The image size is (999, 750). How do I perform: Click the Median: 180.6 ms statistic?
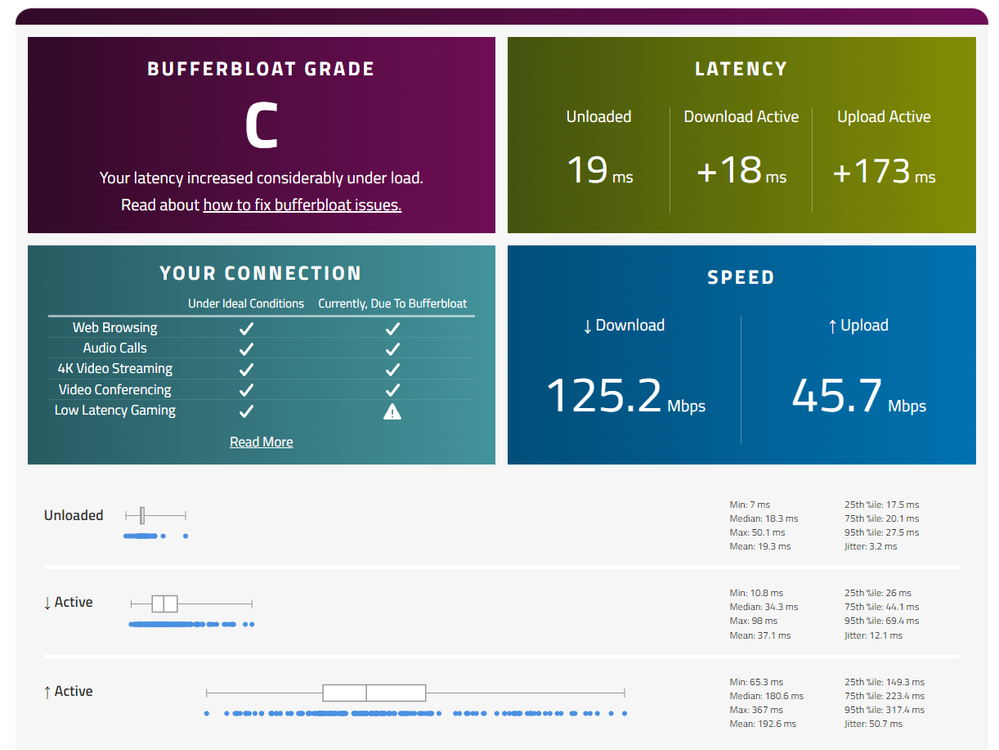(766, 696)
